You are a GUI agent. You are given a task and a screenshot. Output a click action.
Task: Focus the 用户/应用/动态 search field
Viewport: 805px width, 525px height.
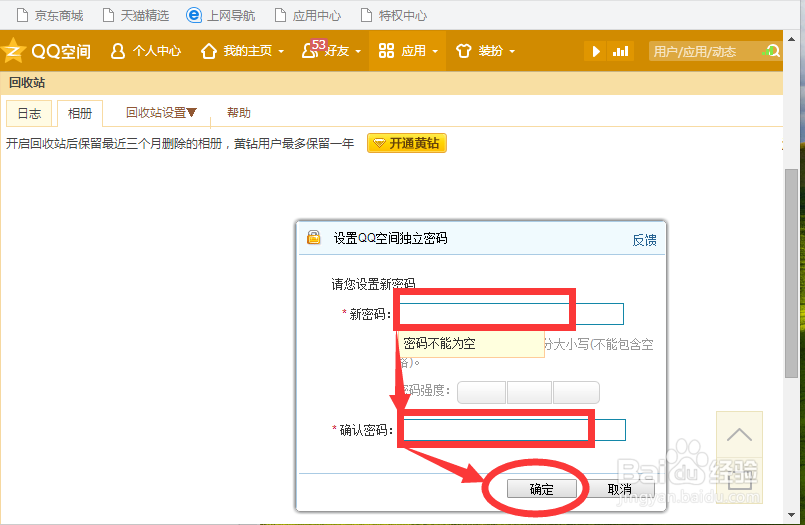coord(706,51)
